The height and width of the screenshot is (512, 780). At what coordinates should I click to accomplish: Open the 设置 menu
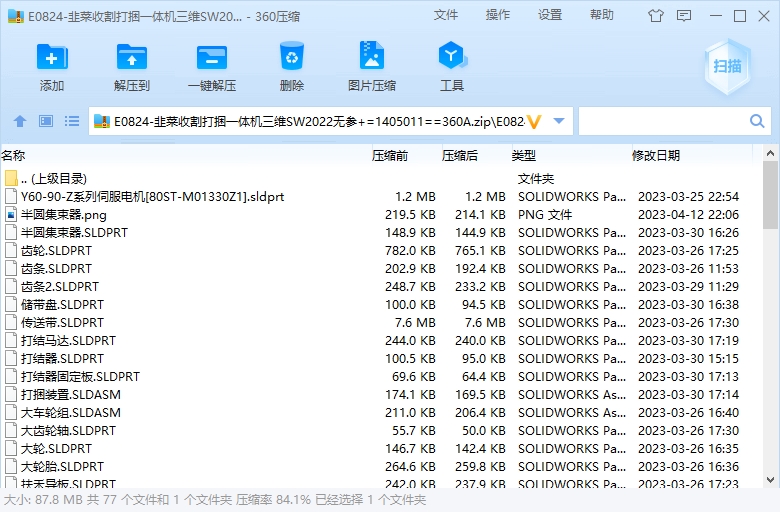point(550,15)
